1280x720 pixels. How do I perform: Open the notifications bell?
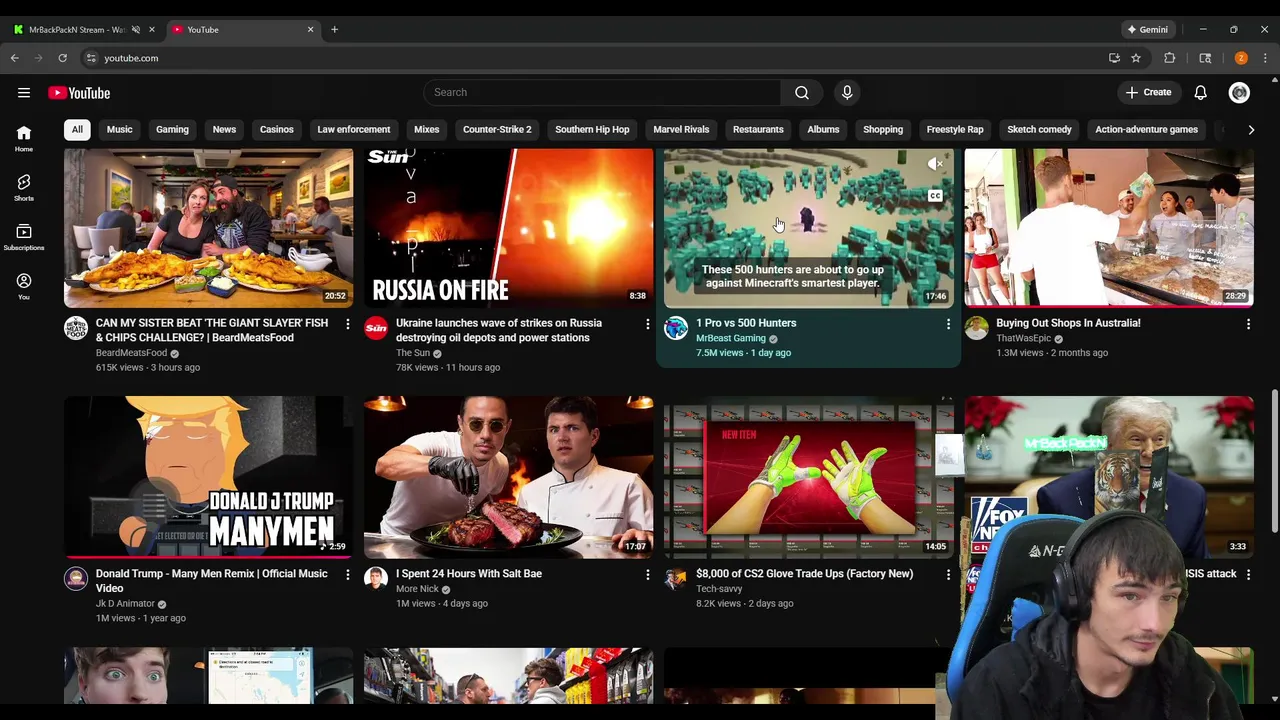[1200, 93]
